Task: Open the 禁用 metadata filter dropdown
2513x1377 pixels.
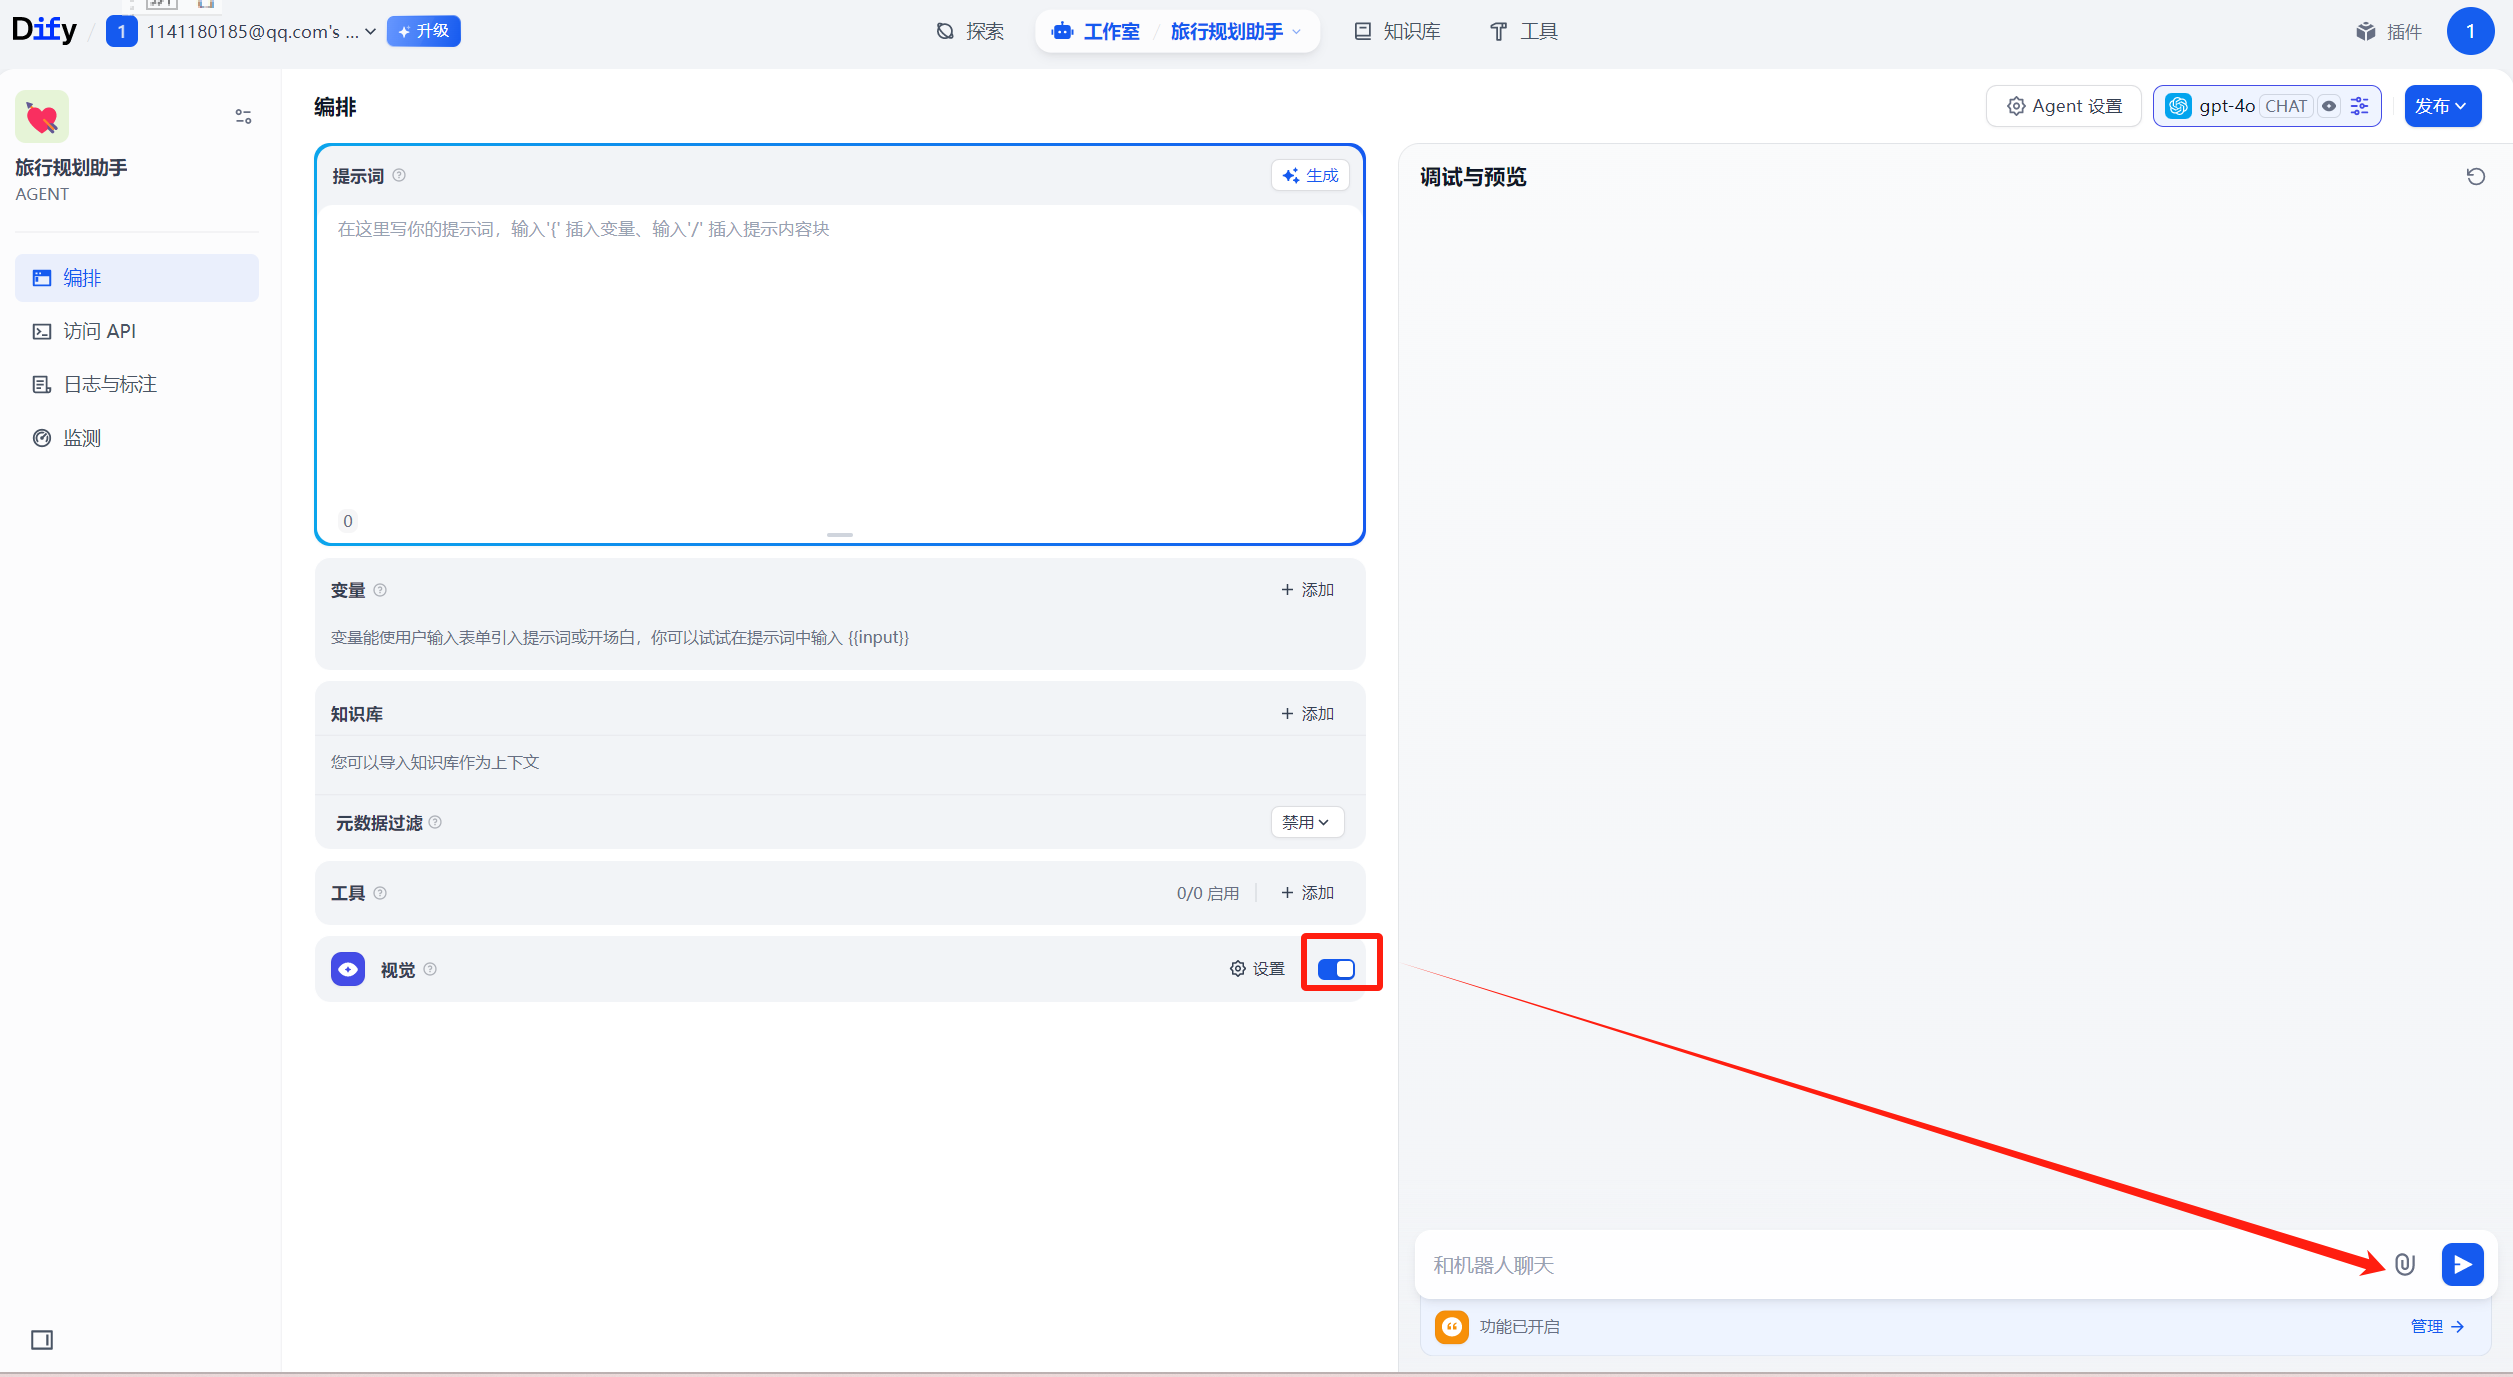Action: [1306, 822]
